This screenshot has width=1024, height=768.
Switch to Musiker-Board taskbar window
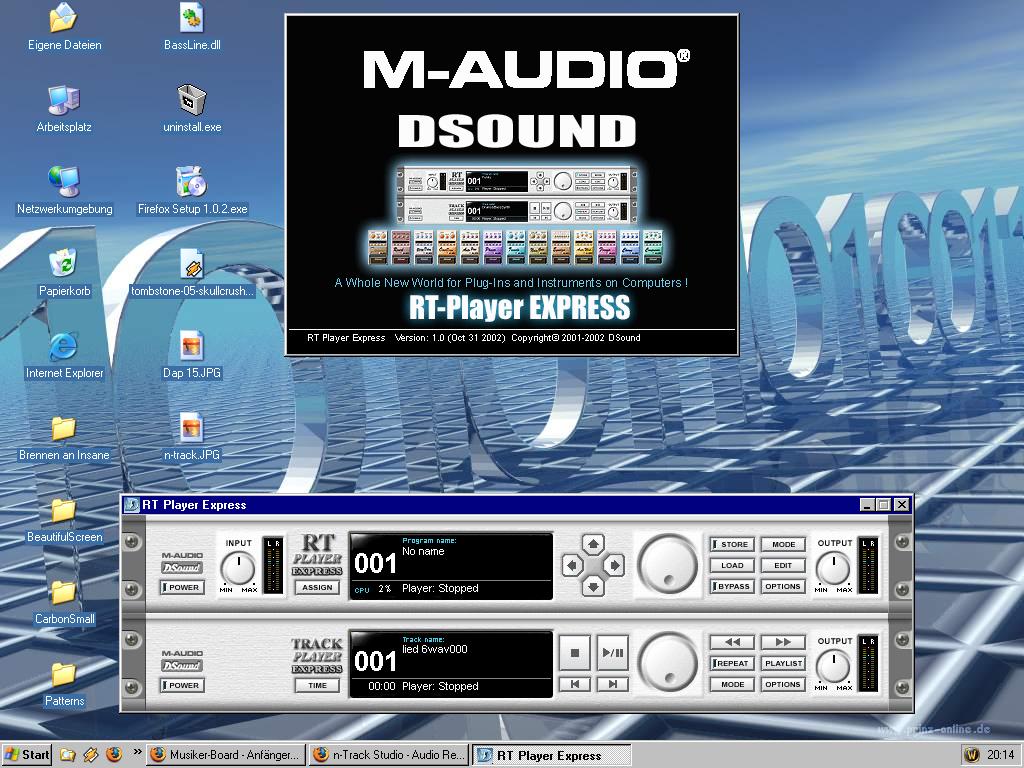[226, 754]
